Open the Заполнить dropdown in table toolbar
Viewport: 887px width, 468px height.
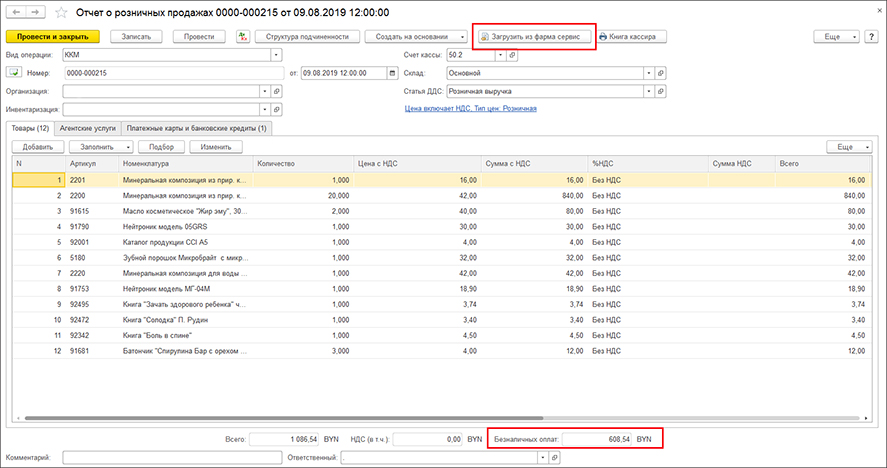[101, 147]
